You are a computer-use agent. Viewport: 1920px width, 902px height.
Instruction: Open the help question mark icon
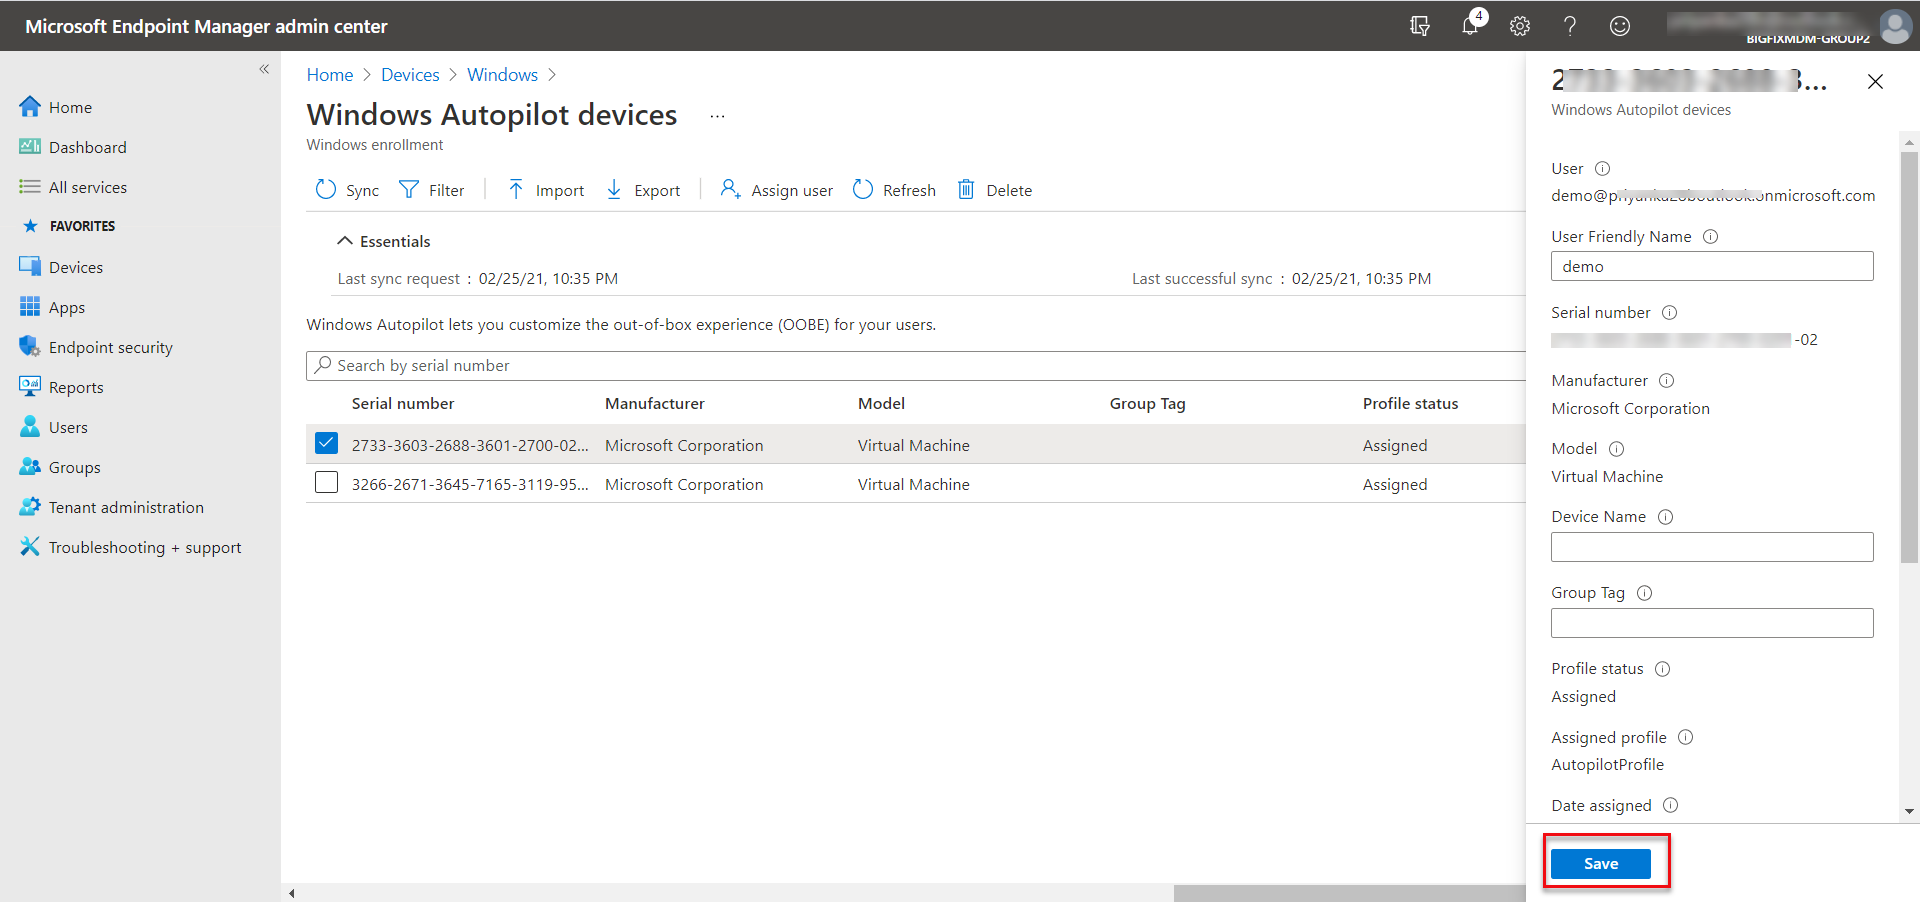(x=1570, y=26)
